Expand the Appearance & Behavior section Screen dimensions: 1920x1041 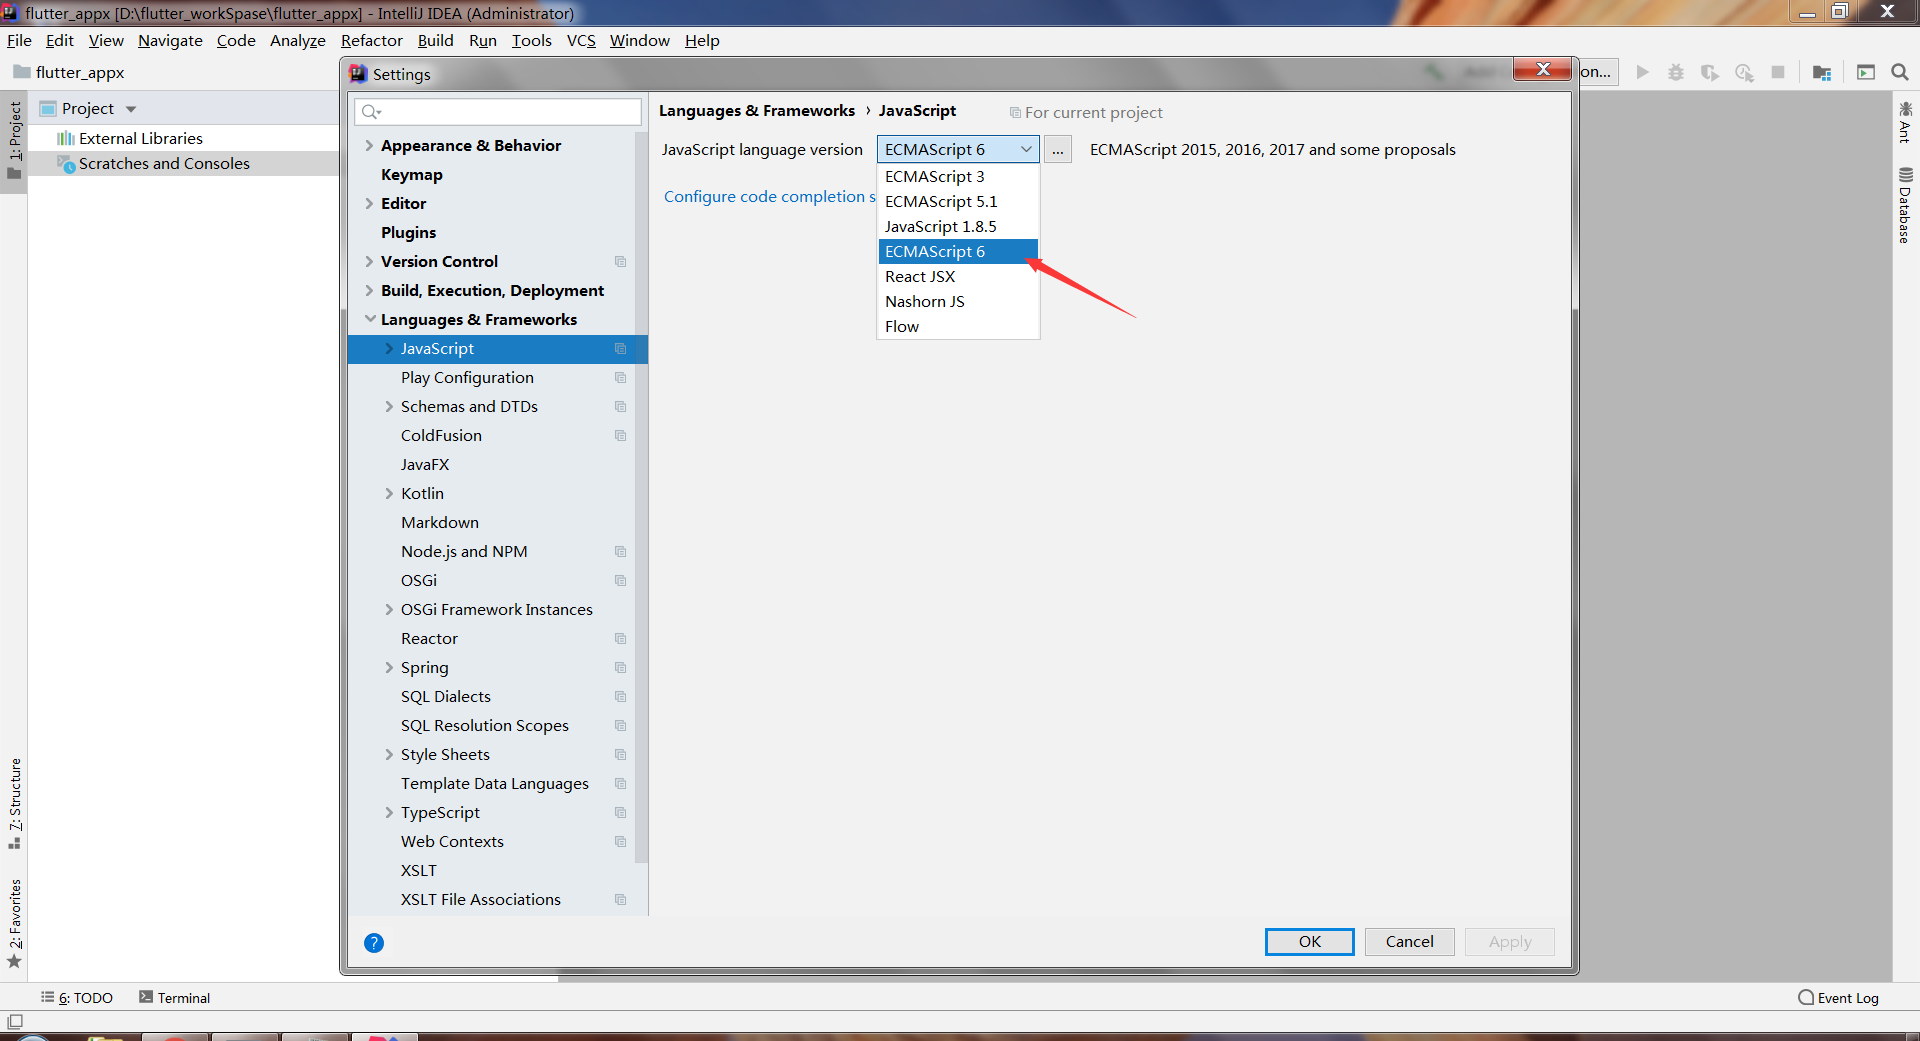point(369,145)
